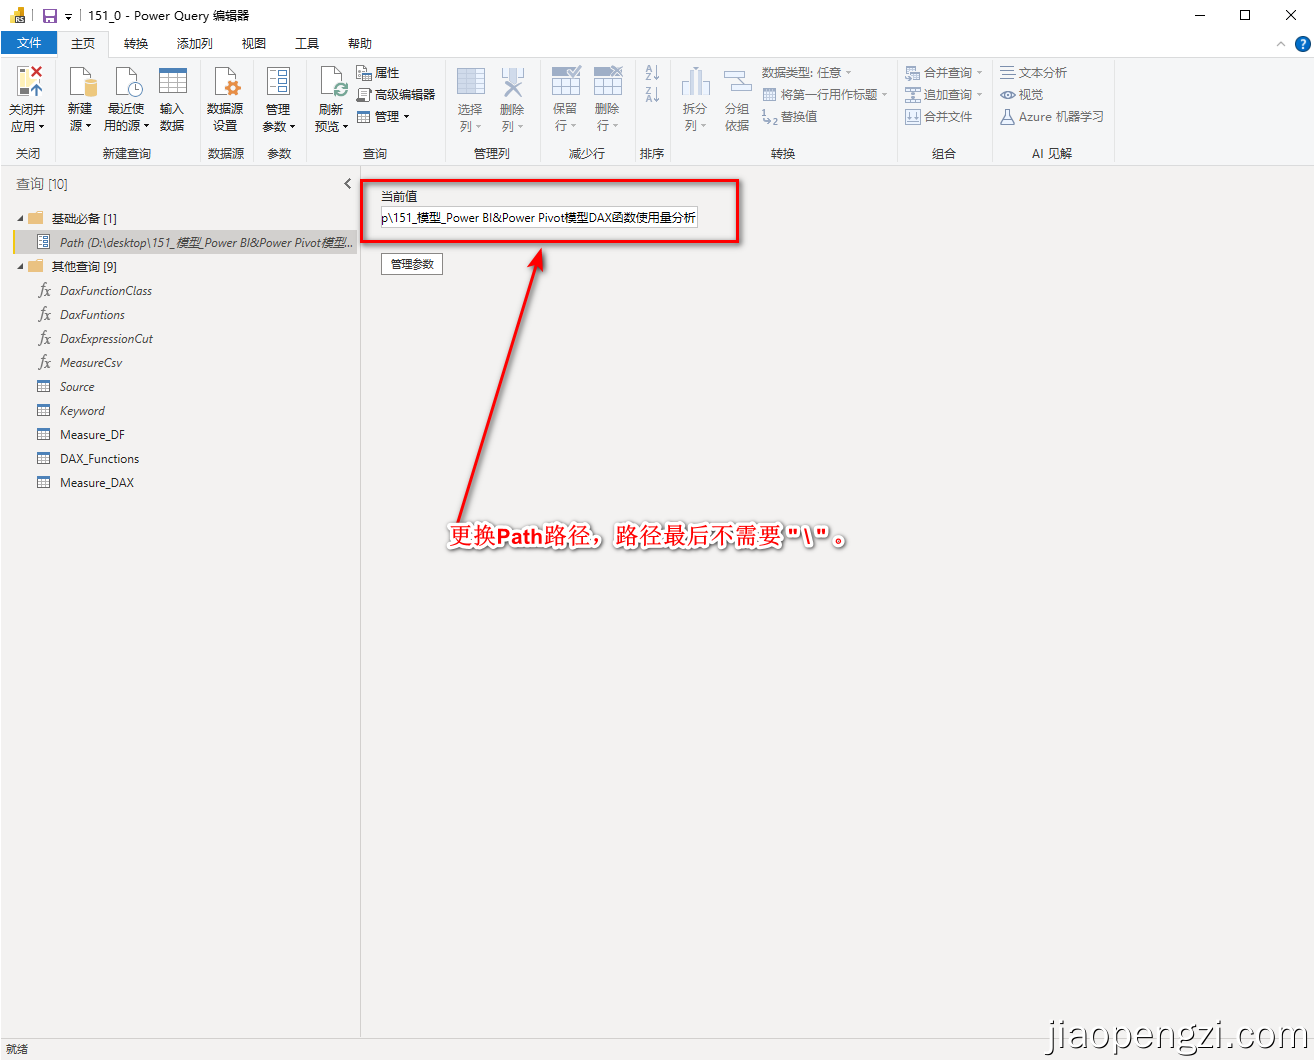Collapse the ribbon with the chevron
1315x1061 pixels.
1281,44
